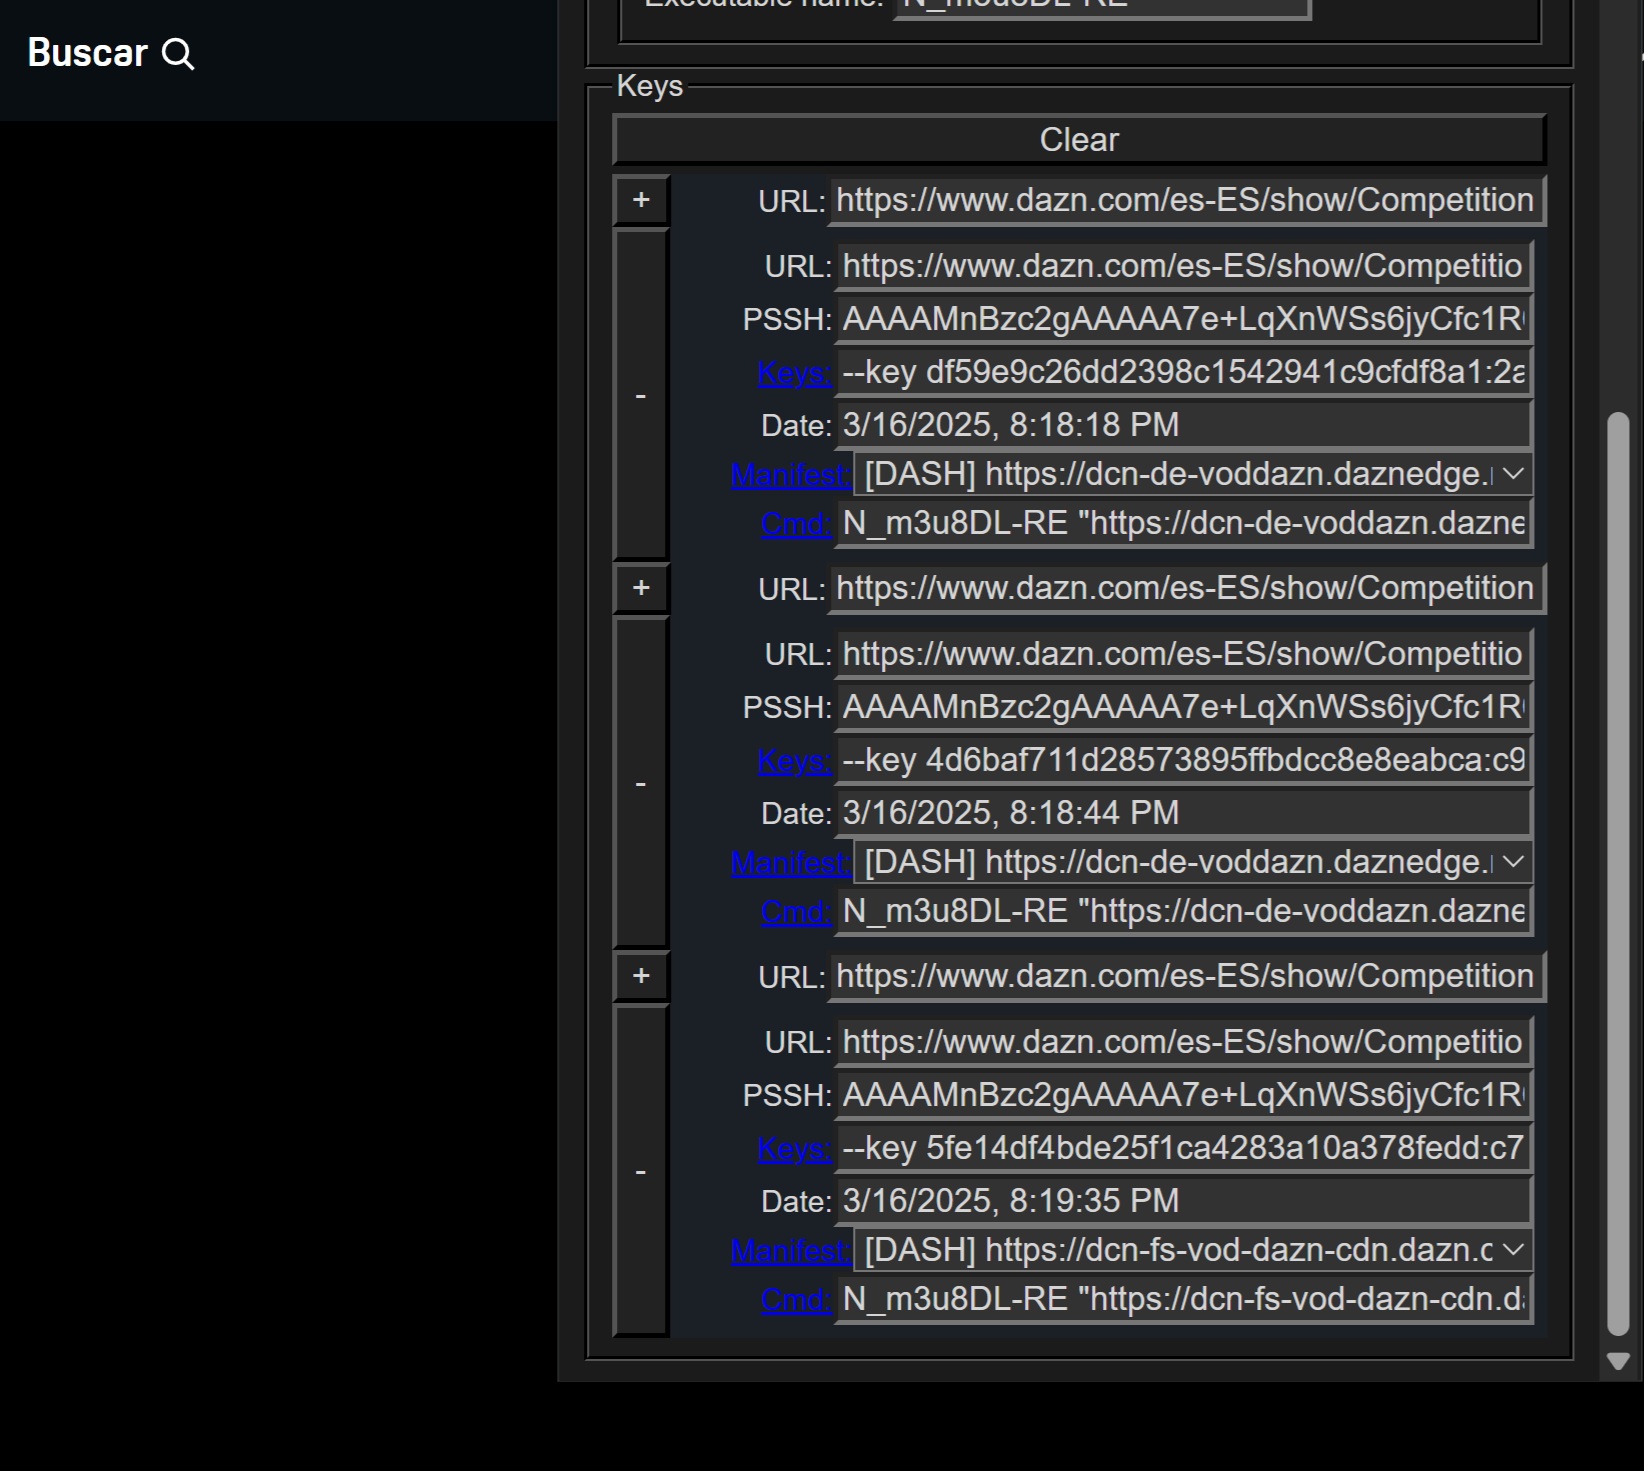Click the Cmd link in the 8:19:35 PM entry
Screen dimensions: 1644x1471
[796, 1300]
